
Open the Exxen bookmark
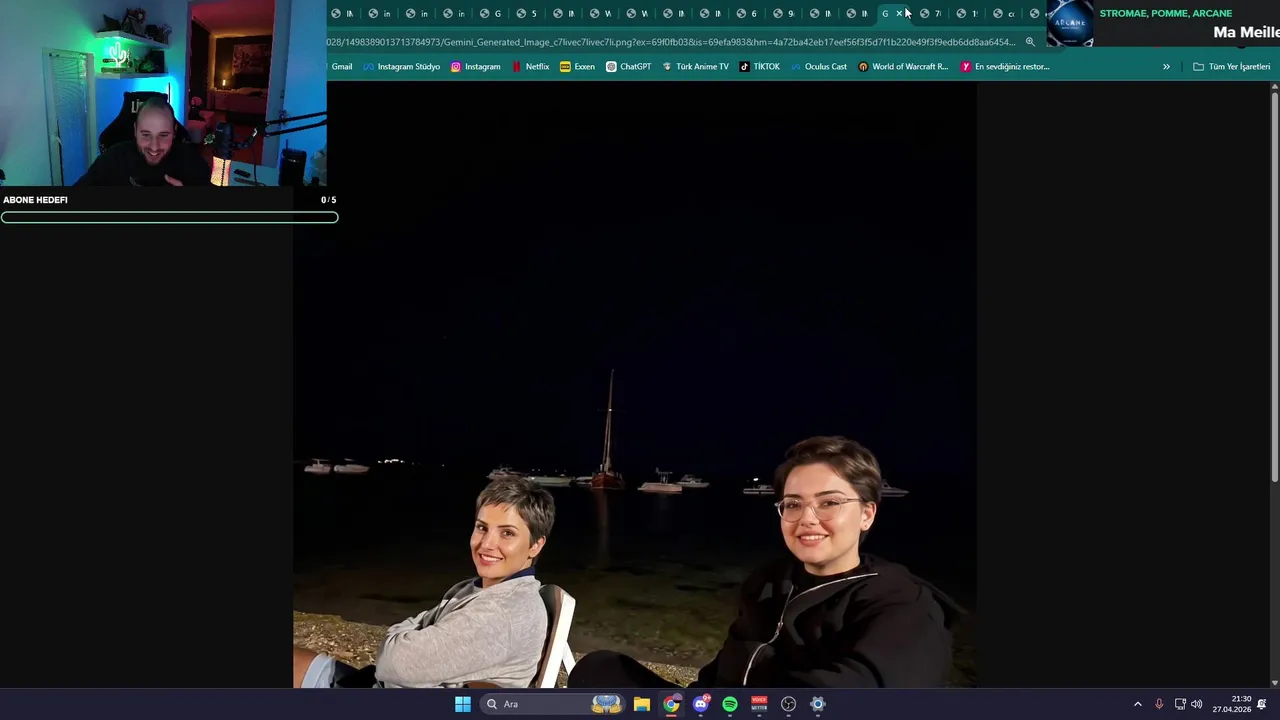coord(577,67)
